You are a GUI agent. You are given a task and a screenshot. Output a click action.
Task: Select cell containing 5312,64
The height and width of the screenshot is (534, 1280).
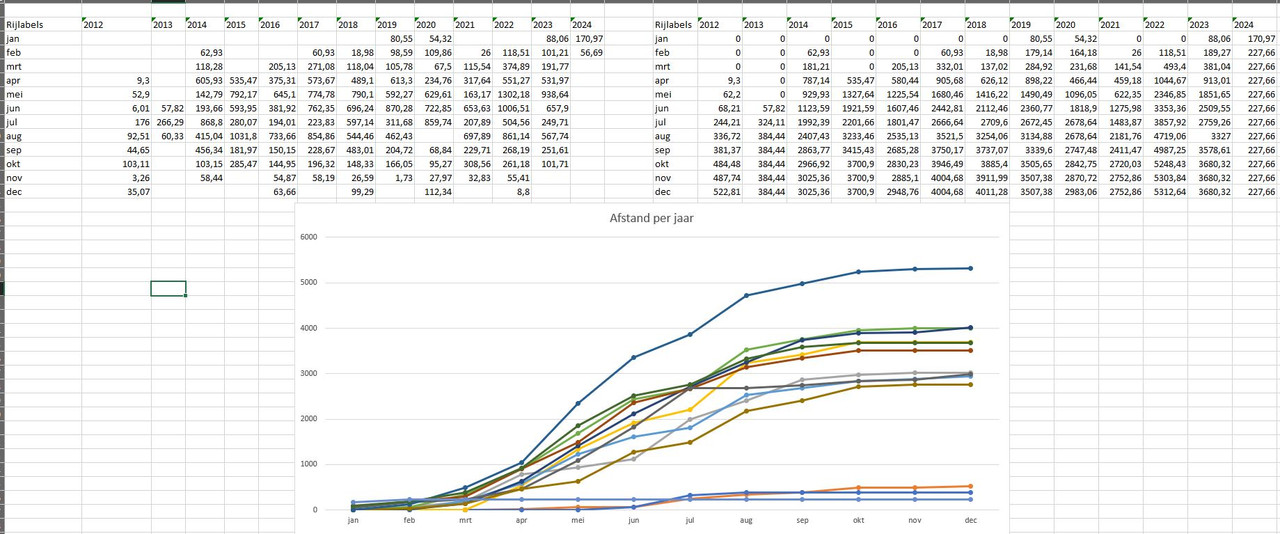[1164, 191]
